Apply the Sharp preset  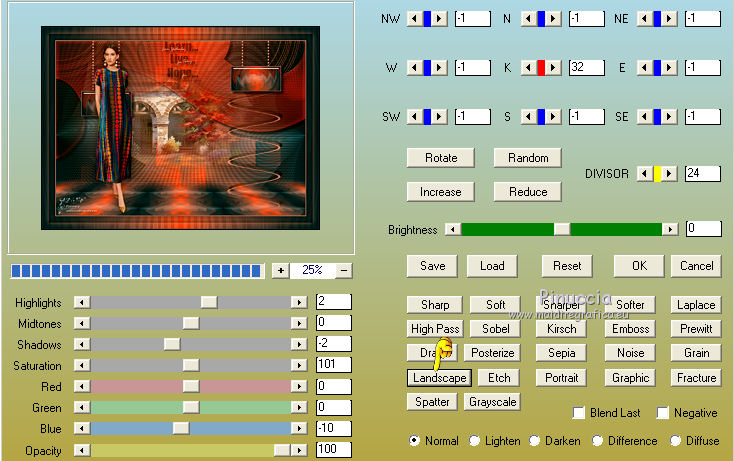[435, 305]
